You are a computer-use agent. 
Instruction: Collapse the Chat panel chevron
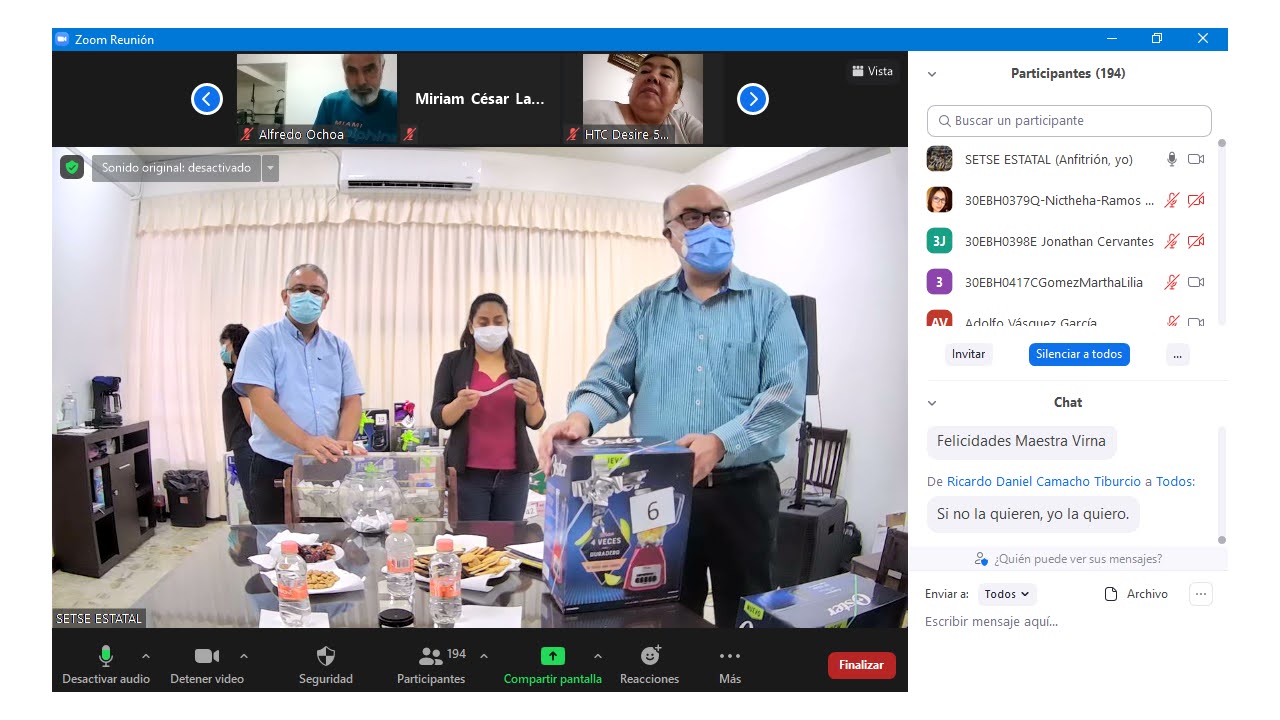click(x=932, y=403)
